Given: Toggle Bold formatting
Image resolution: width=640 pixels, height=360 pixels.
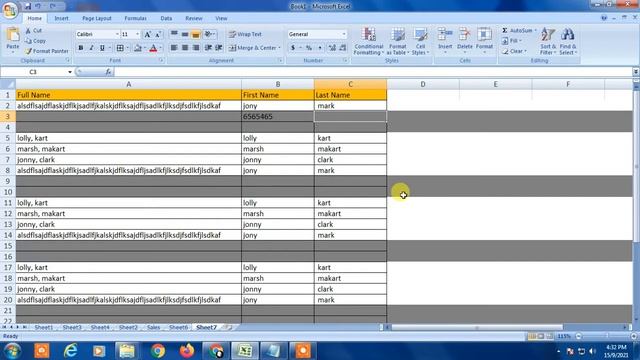Looking at the screenshot, I should 81,48.
